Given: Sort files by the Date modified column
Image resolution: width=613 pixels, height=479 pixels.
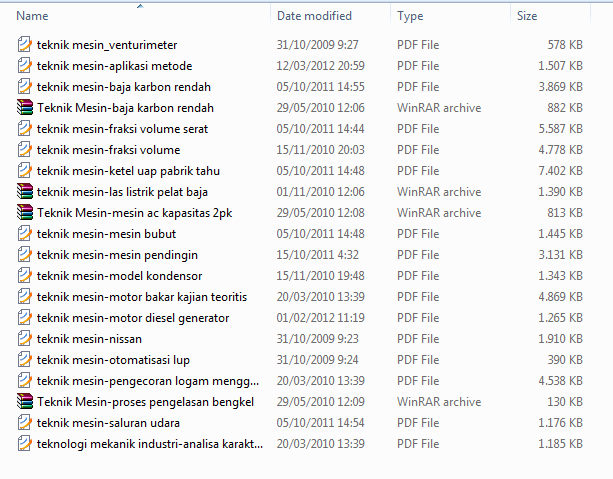Looking at the screenshot, I should [x=314, y=16].
